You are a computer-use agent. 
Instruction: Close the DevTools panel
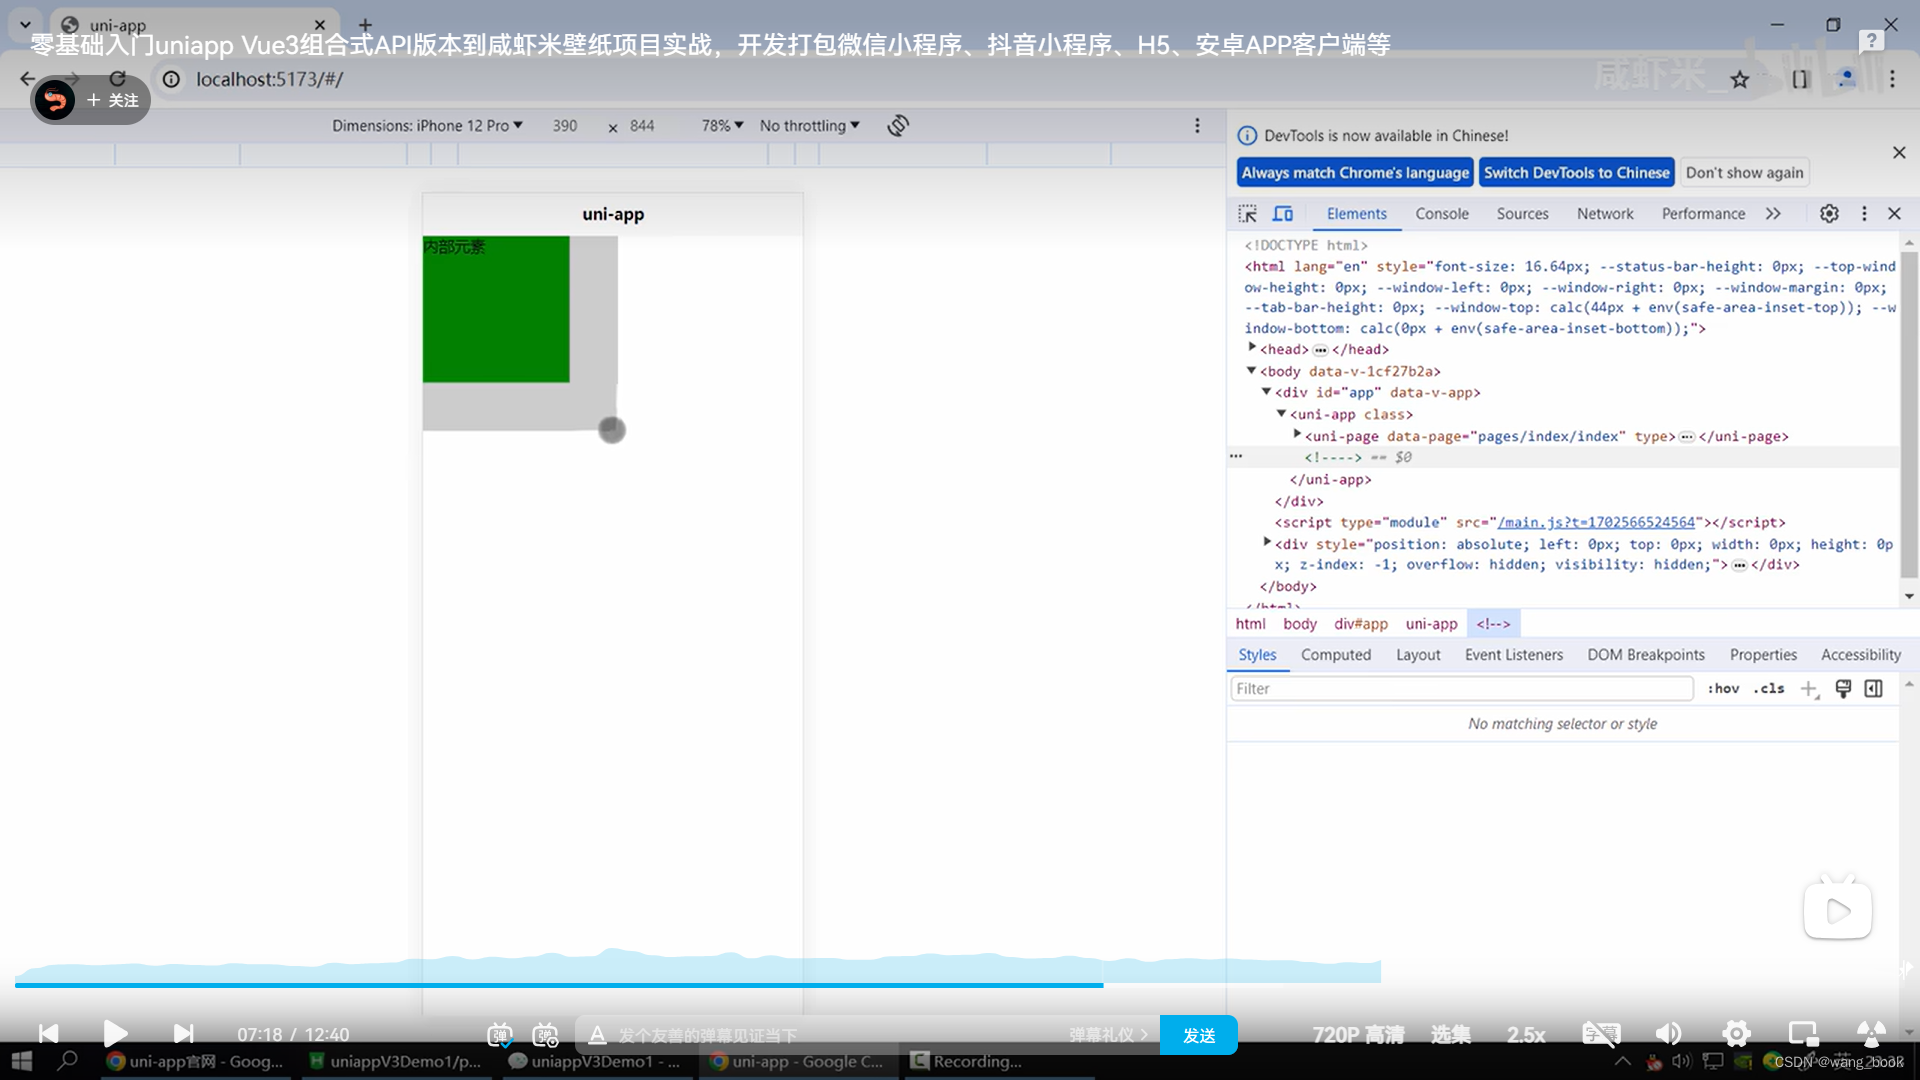(1894, 214)
